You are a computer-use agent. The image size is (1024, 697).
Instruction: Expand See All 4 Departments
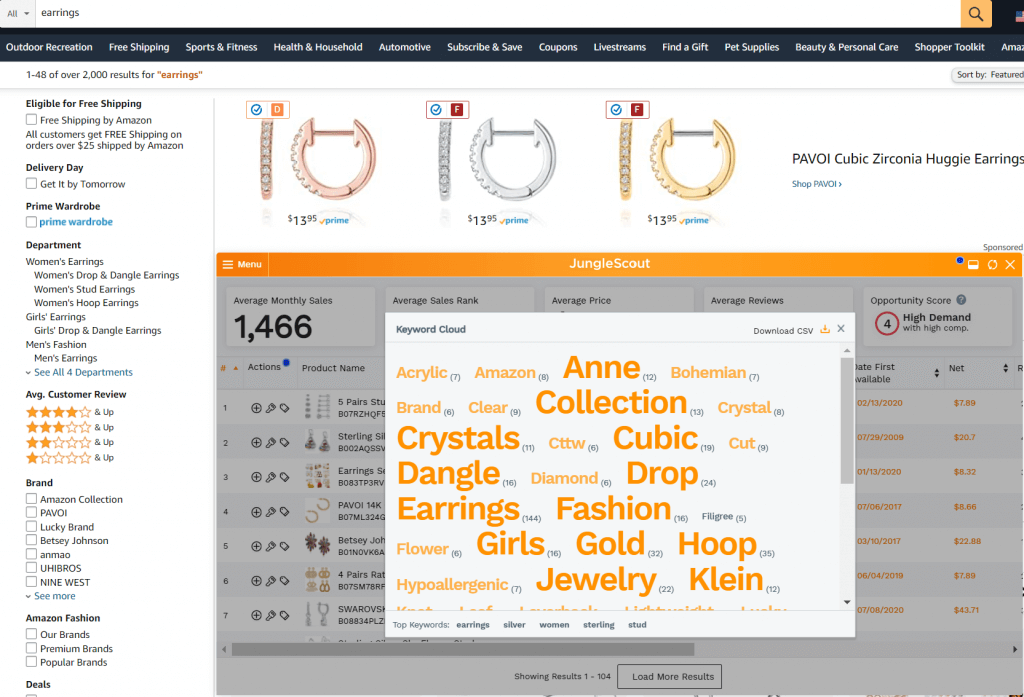[83, 372]
